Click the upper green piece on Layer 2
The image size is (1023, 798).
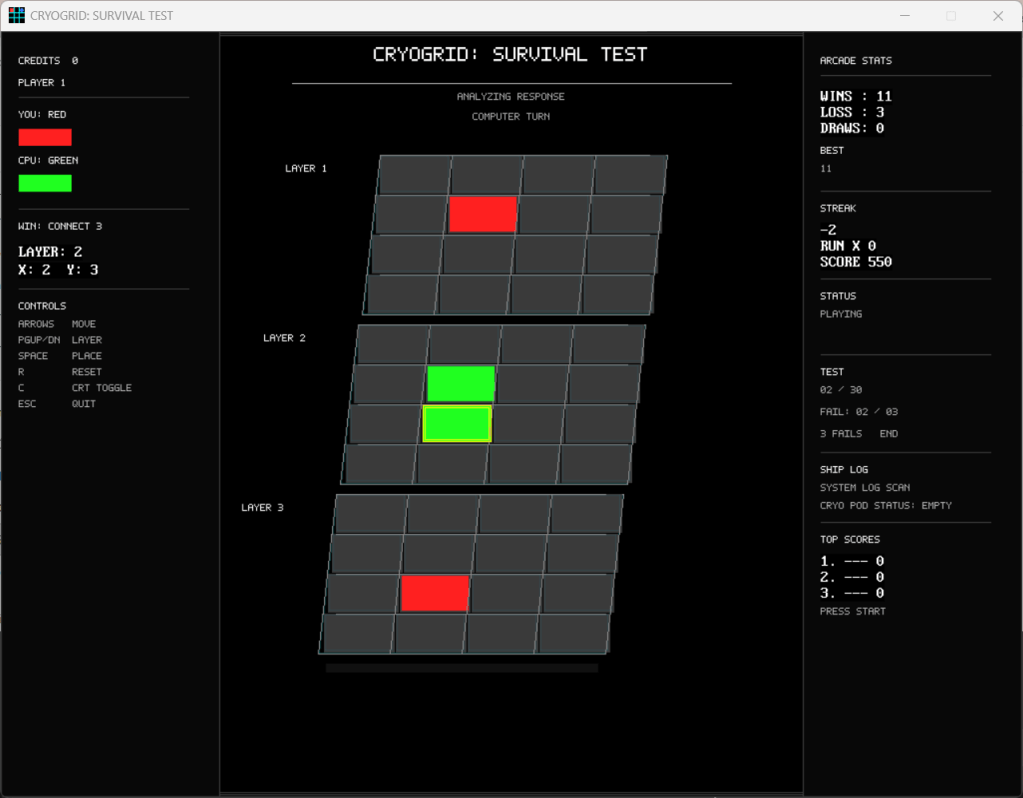point(461,384)
